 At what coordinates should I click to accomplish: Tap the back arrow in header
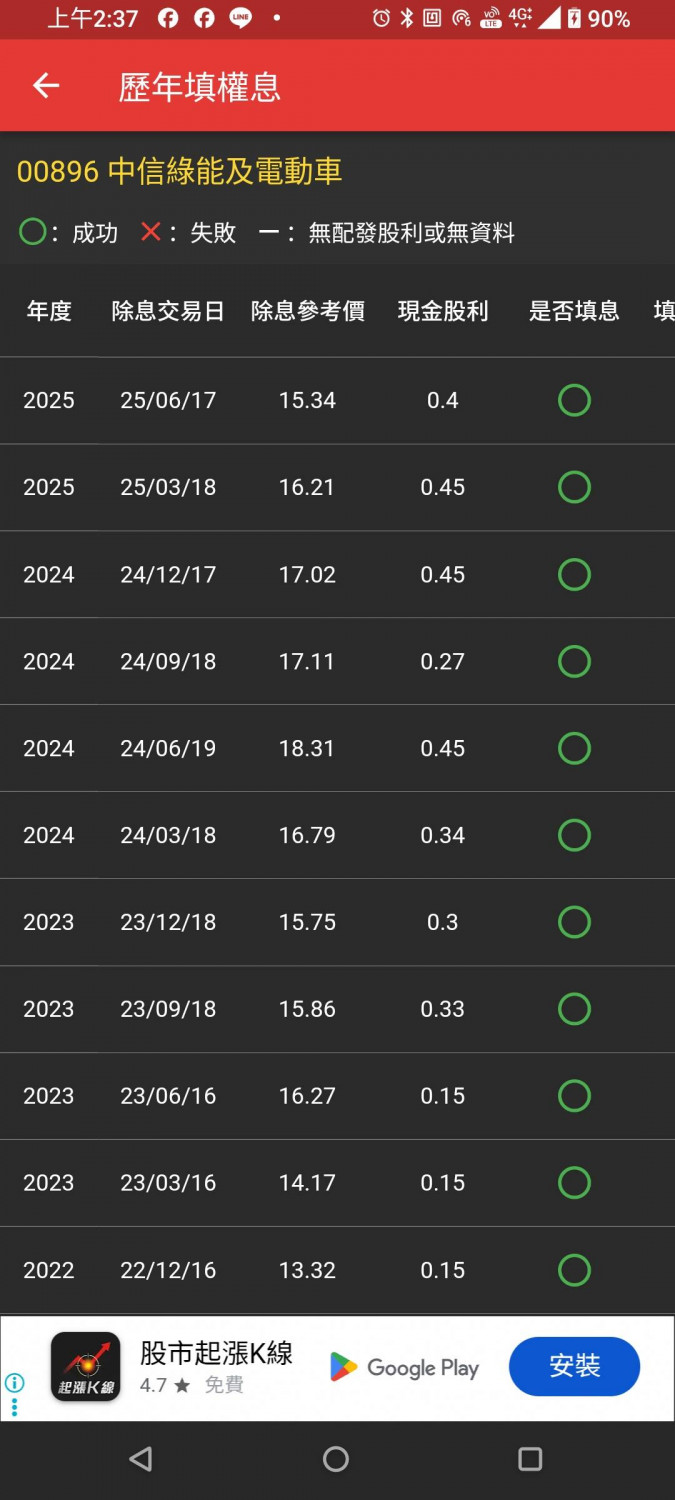pyautogui.click(x=46, y=86)
